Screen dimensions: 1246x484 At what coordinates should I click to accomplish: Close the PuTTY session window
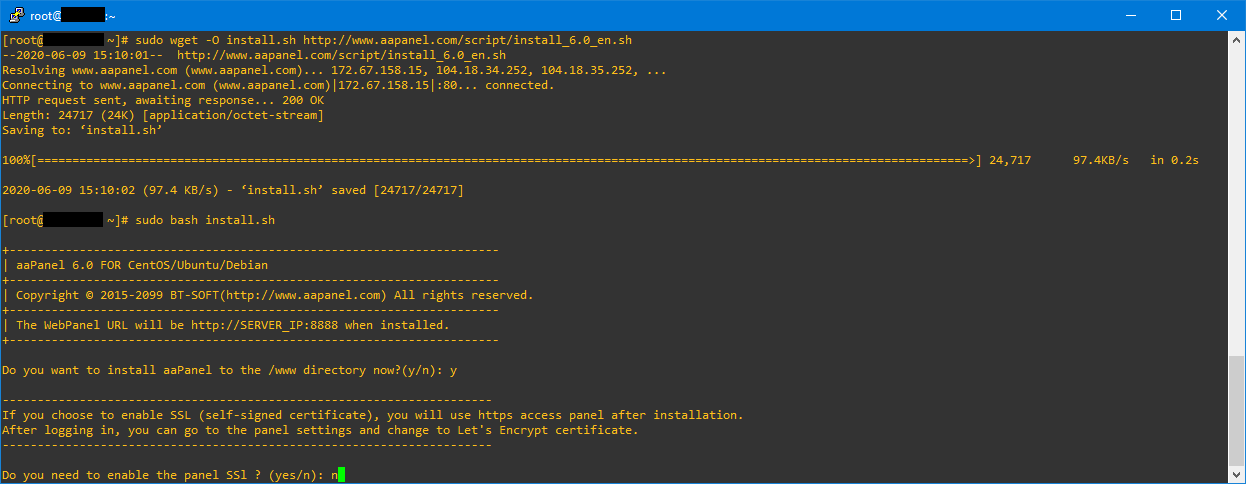tap(1222, 16)
